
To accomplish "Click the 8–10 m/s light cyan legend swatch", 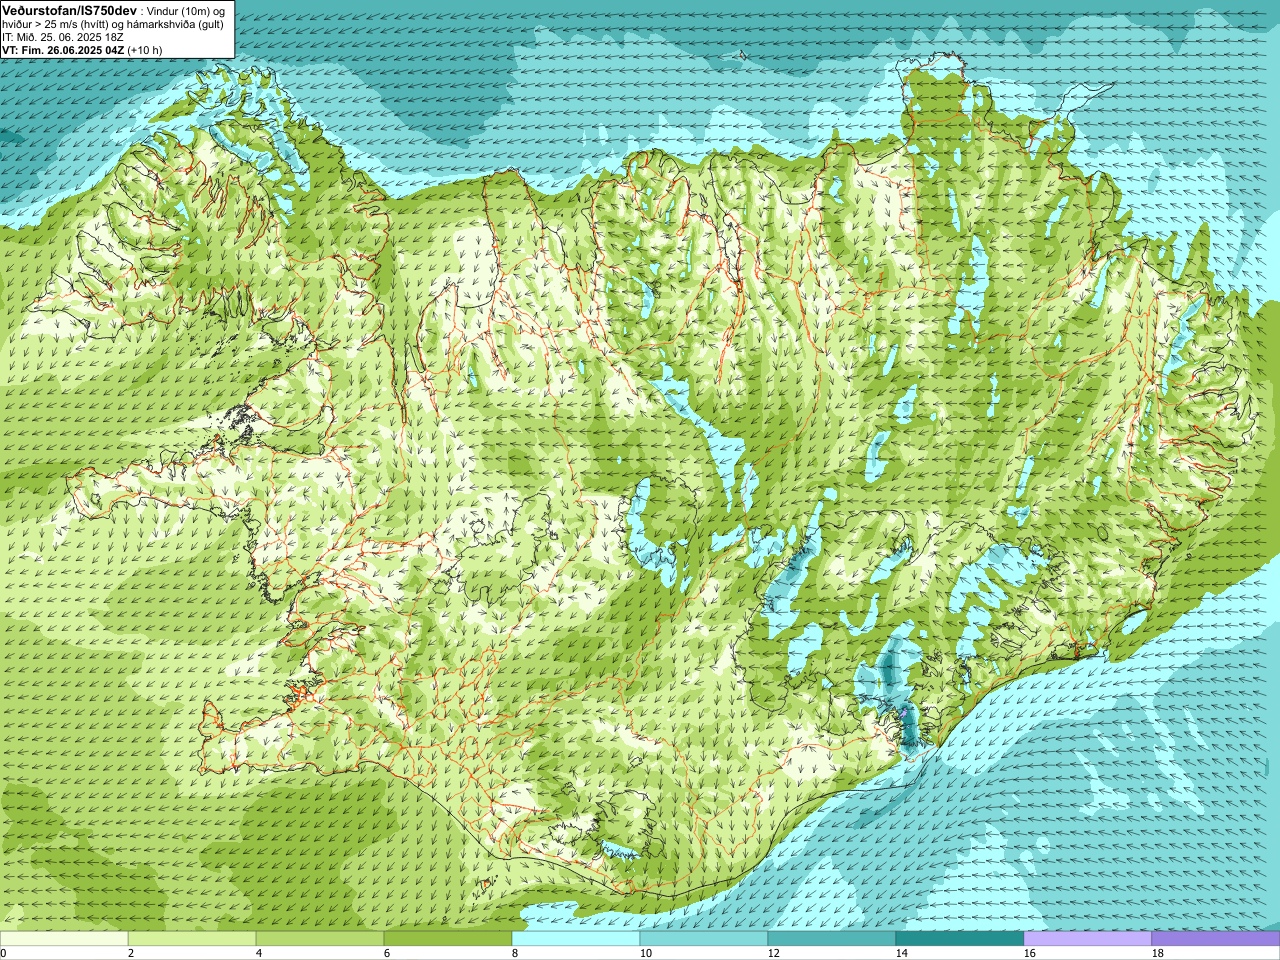I will pos(576,939).
